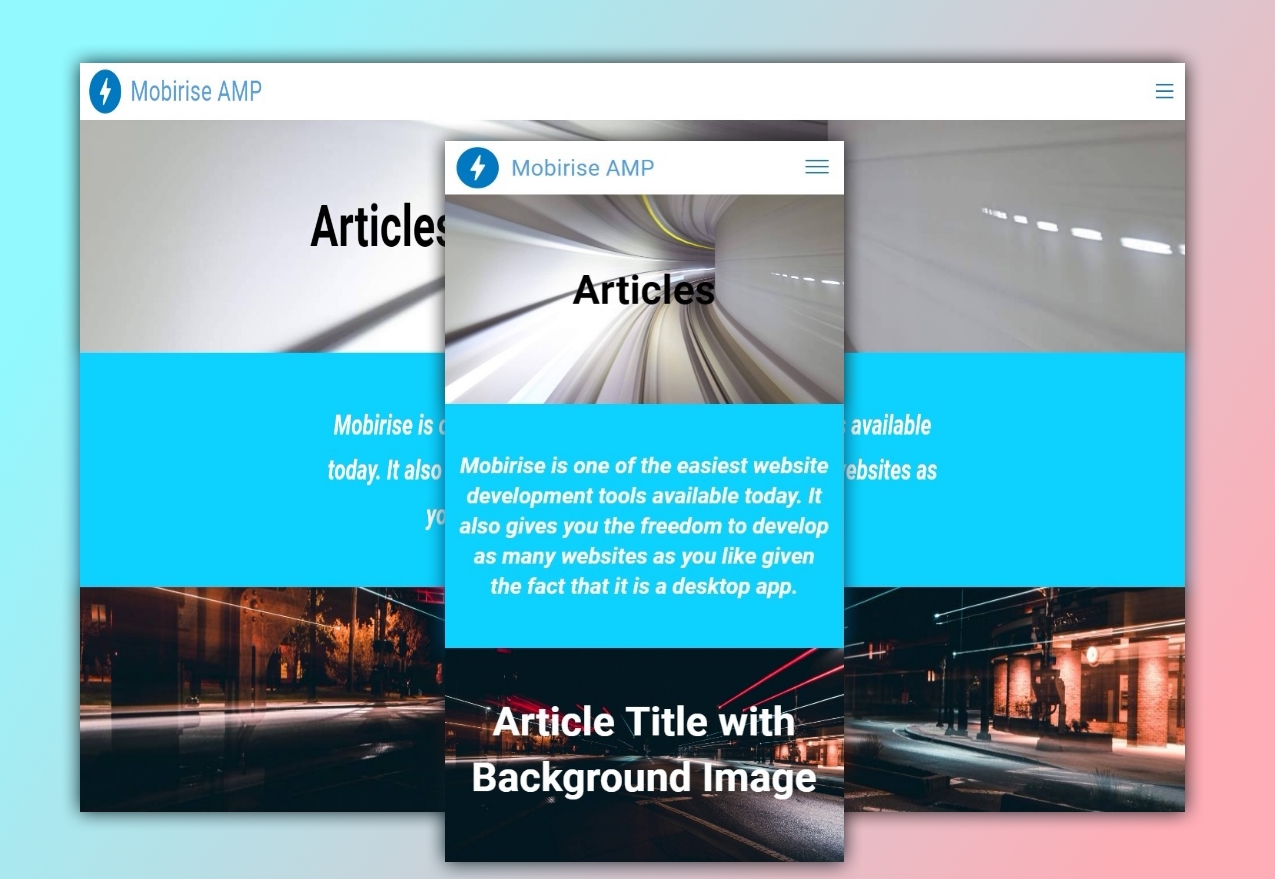Screen dimensions: 1275x879
Task: Open the hamburger menu in desktop preview
Action: tap(1164, 92)
